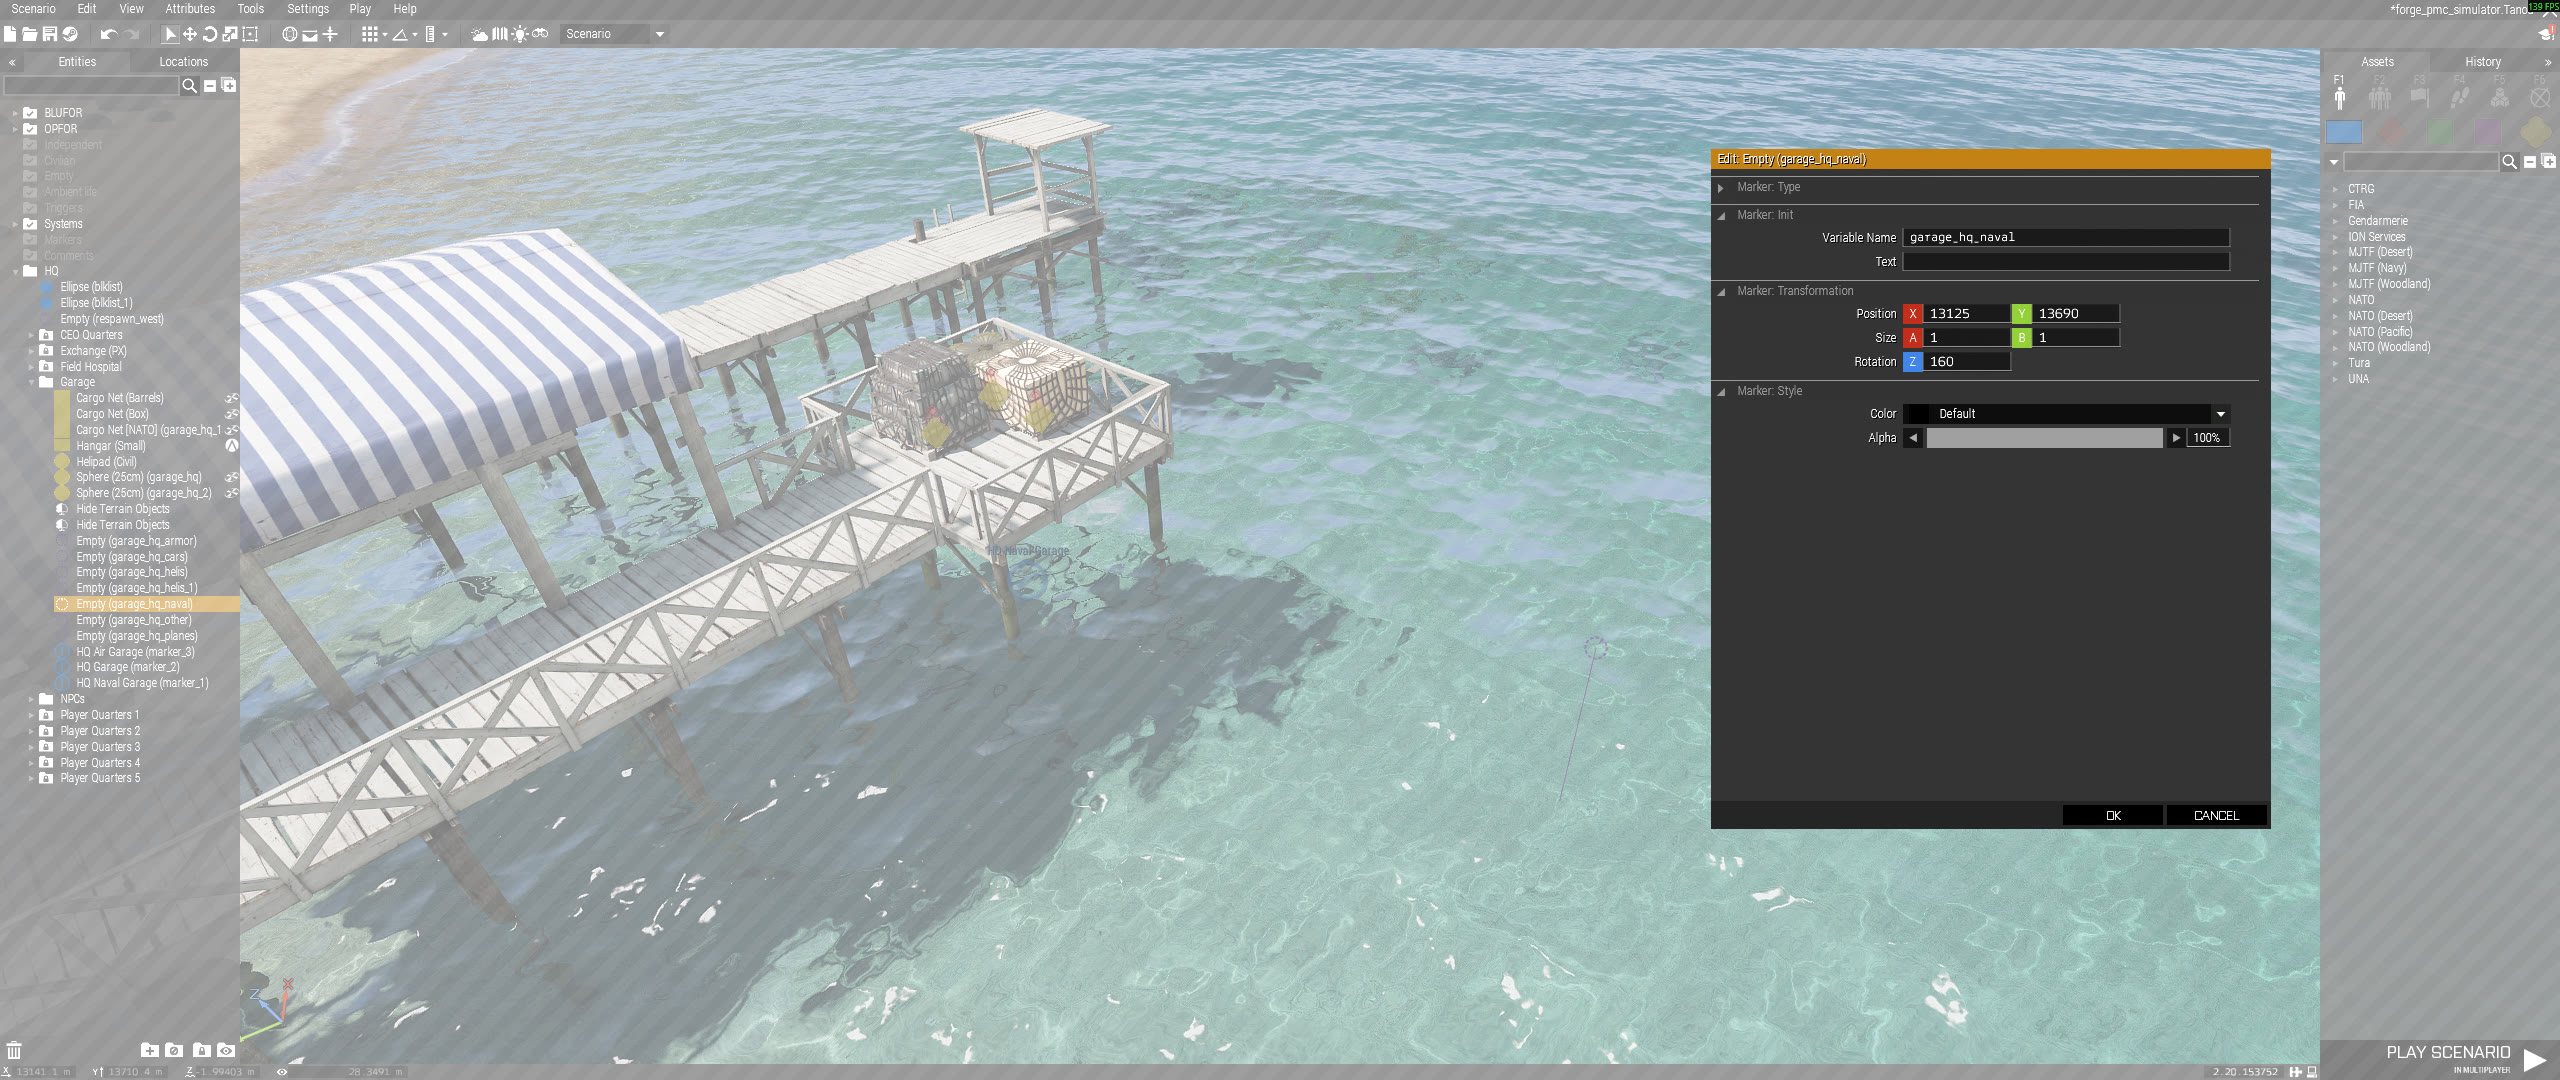Select the F2 Groups asset category

pos(2380,94)
